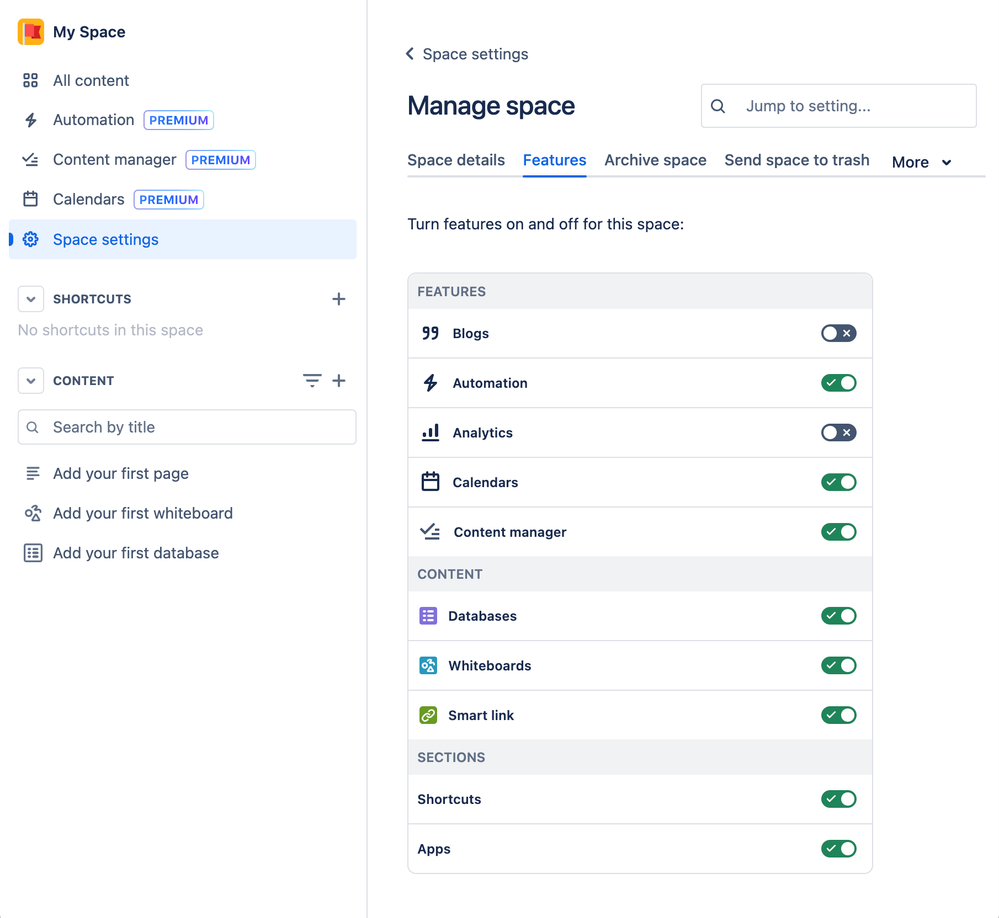999x918 pixels.
Task: Click the Analytics bar chart icon
Action: [431, 433]
